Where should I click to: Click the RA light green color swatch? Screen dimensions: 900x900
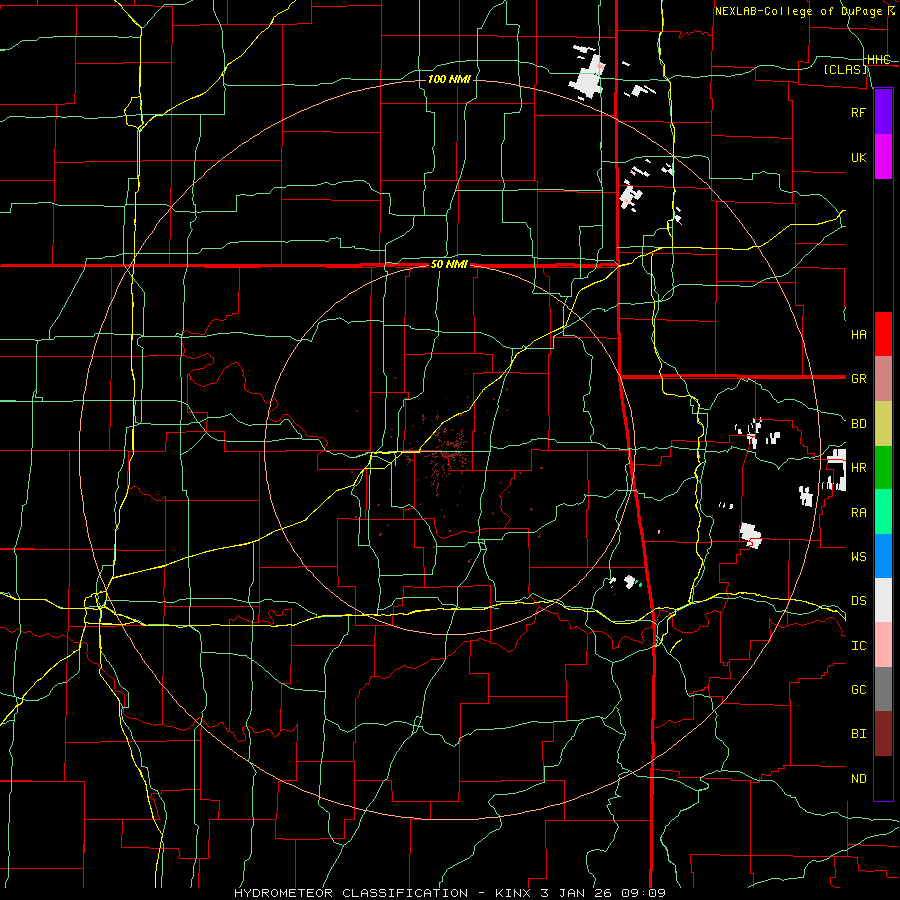[x=883, y=512]
